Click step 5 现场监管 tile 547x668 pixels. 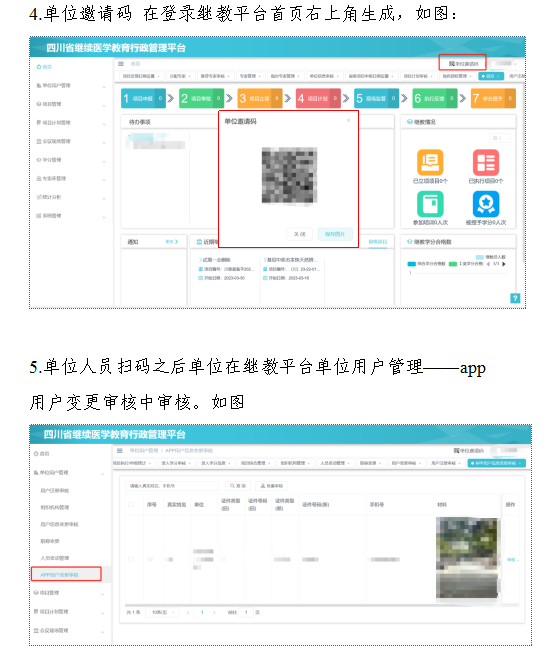[x=377, y=98]
